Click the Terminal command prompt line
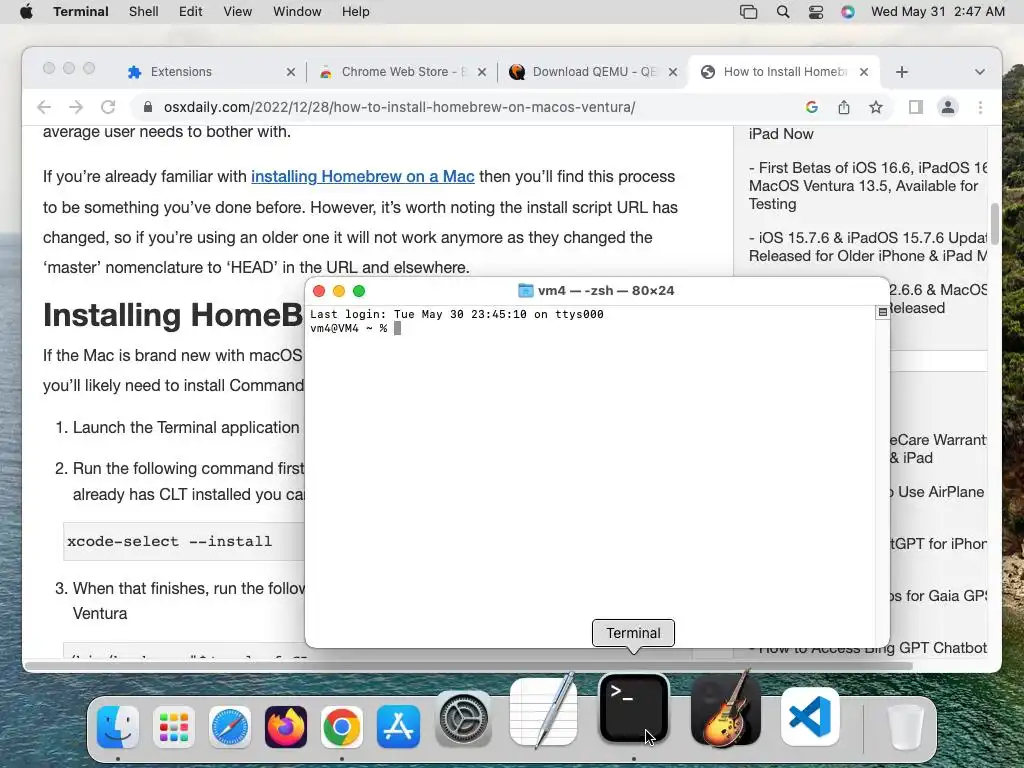The height and width of the screenshot is (768, 1024). coord(356,328)
